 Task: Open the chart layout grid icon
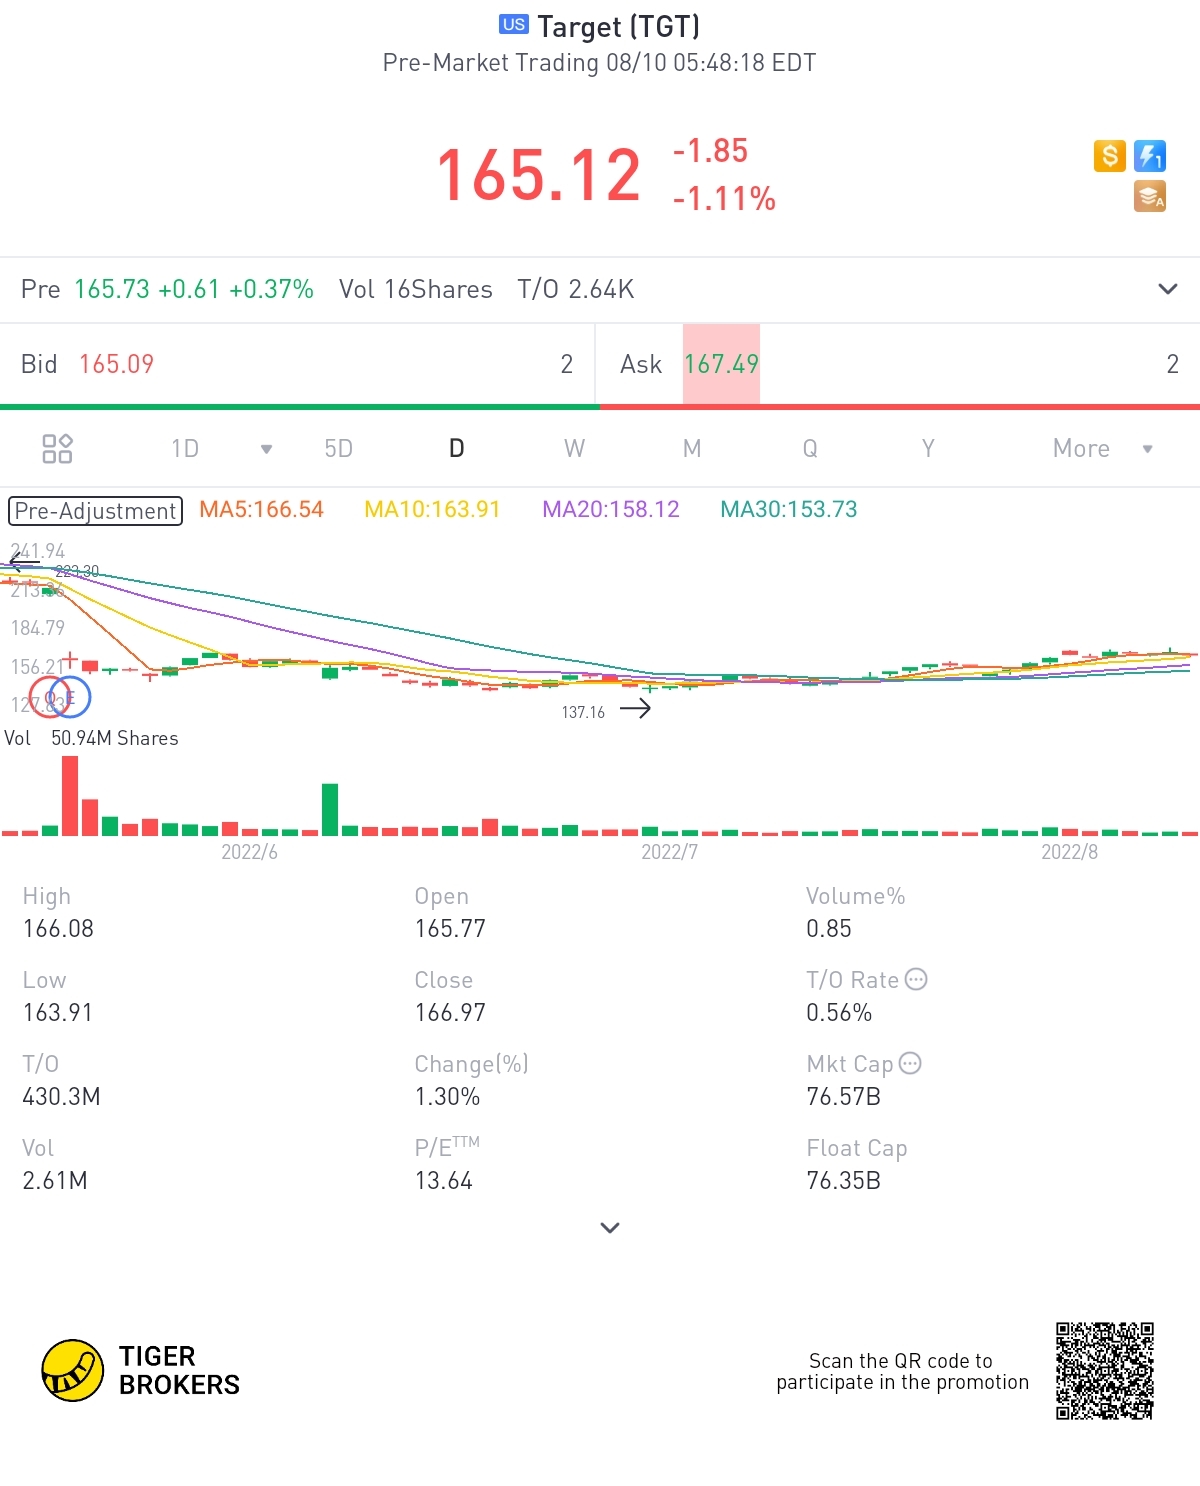pos(57,449)
